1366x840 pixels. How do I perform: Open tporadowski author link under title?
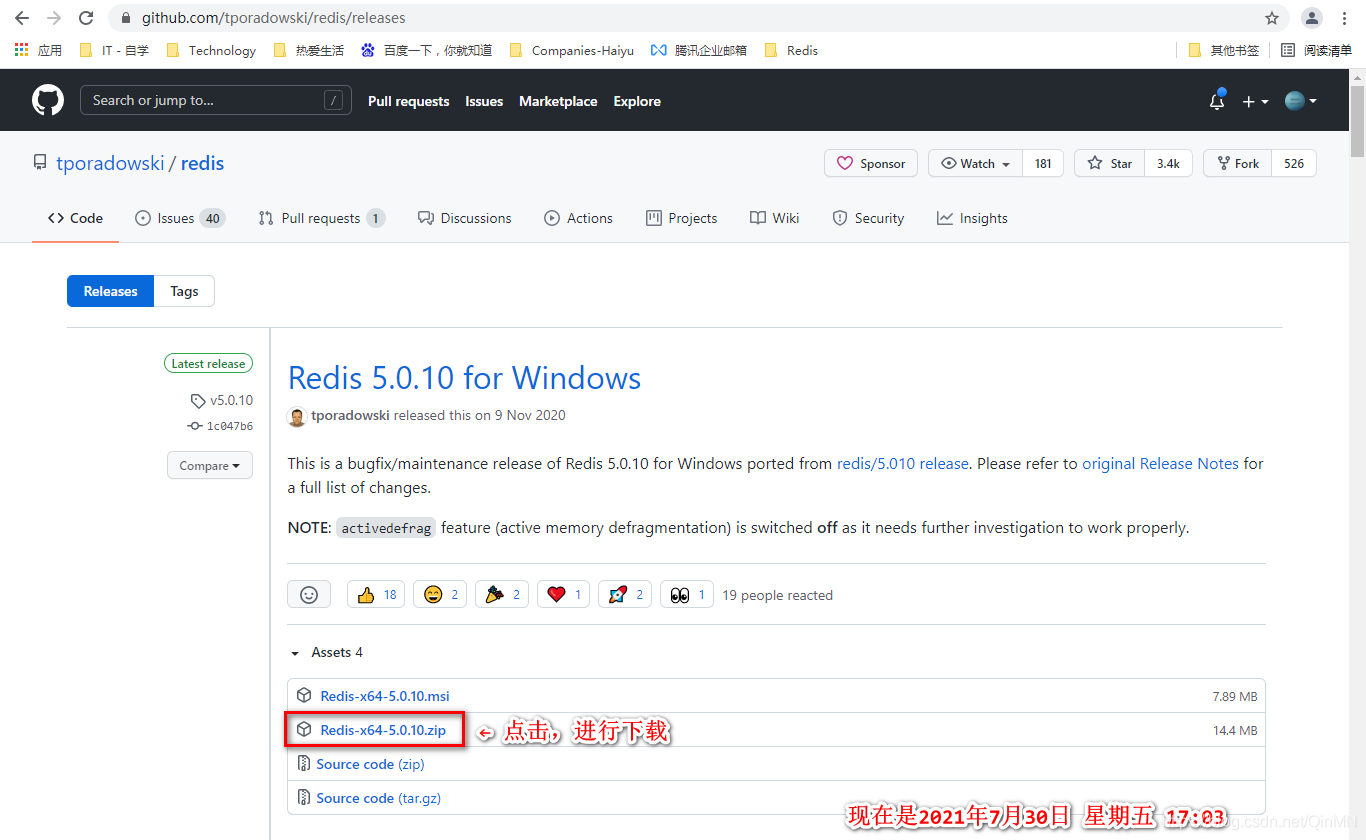[x=350, y=415]
